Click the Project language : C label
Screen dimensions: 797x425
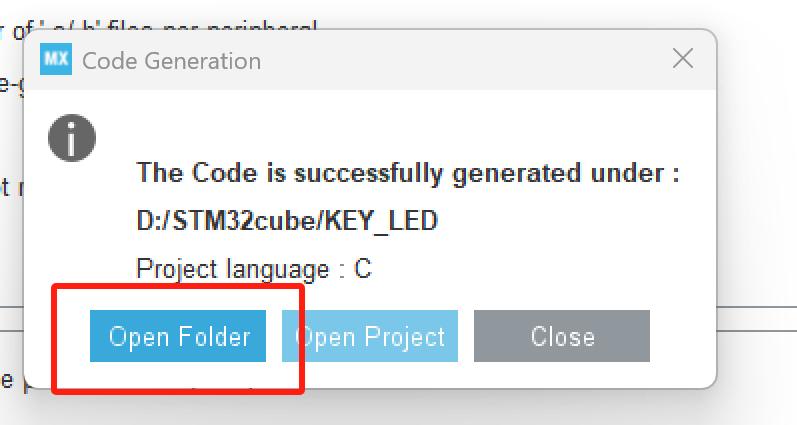(x=253, y=269)
